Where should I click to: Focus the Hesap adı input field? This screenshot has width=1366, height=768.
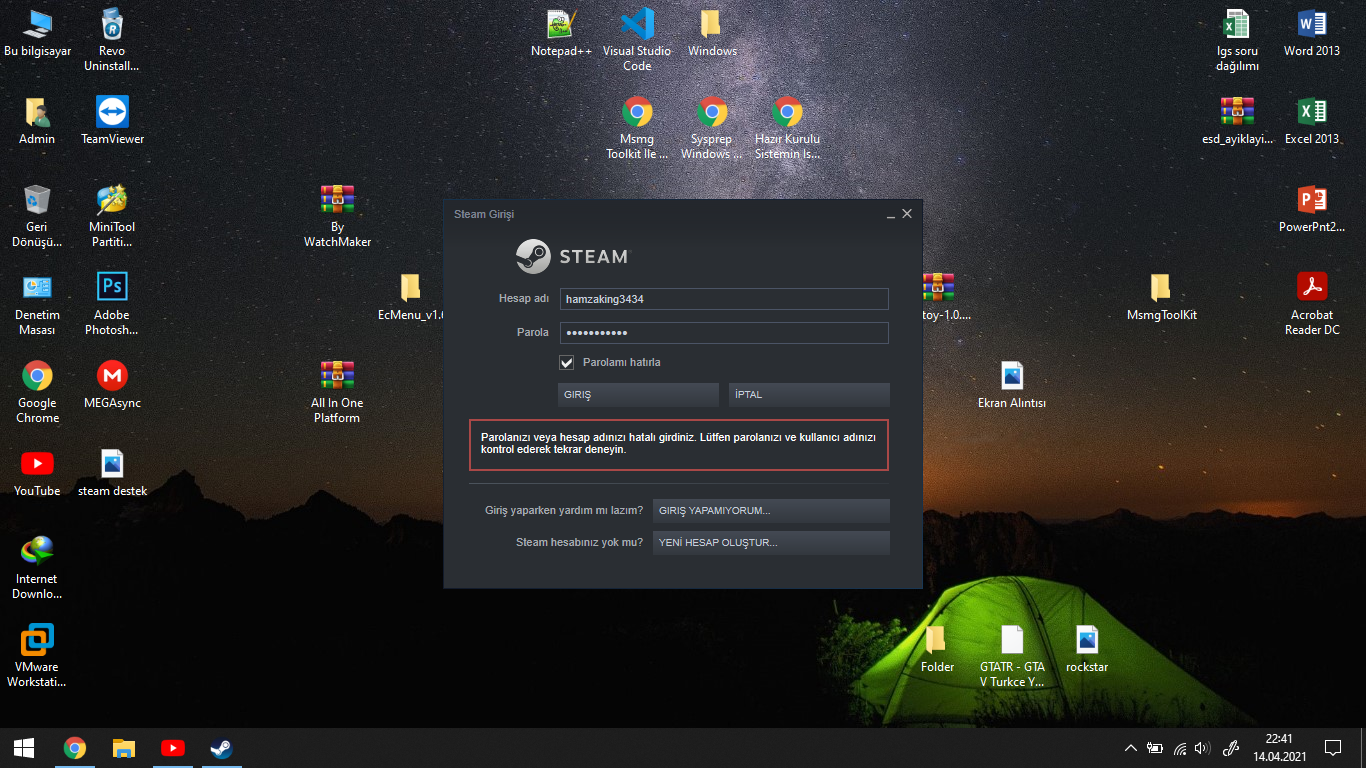pos(724,299)
